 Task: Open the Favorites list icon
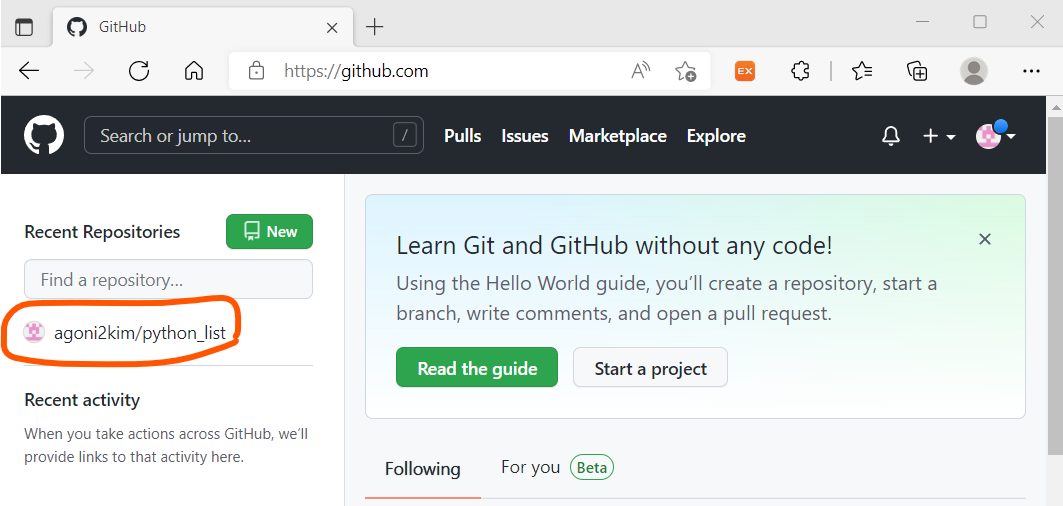pos(862,71)
